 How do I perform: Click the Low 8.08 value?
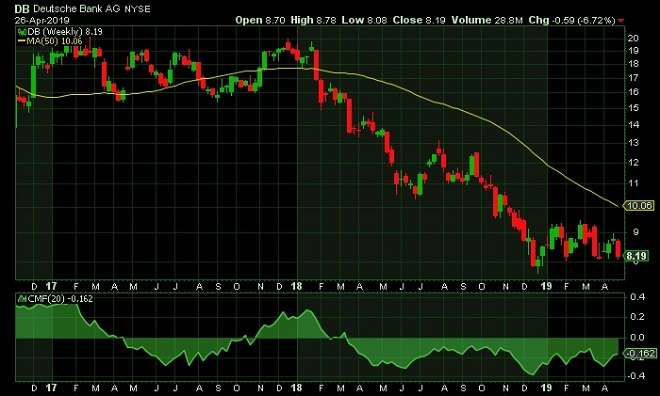(x=364, y=20)
